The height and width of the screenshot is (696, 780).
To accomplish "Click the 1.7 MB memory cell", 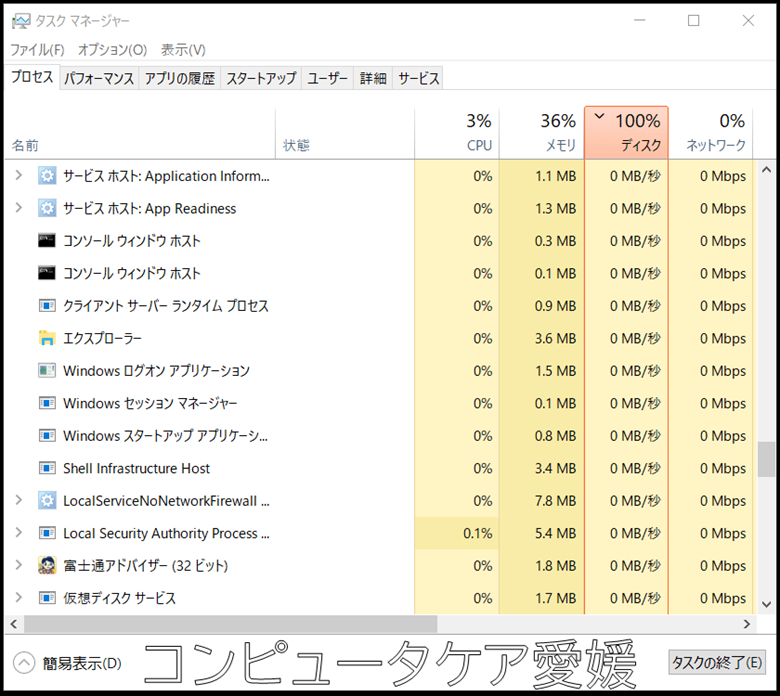I will pos(542,598).
